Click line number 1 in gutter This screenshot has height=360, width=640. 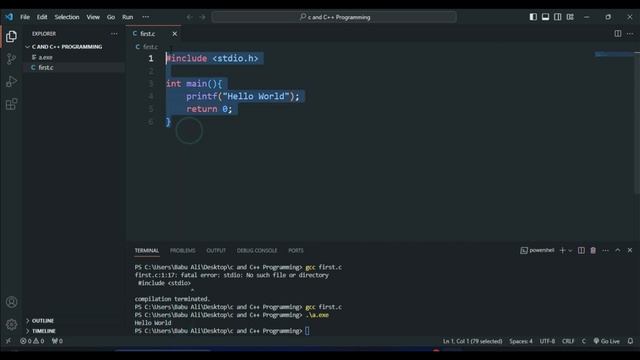pyautogui.click(x=151, y=58)
